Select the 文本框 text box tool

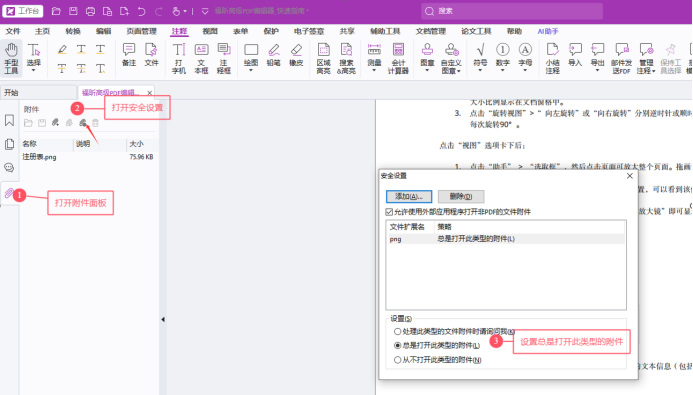(201, 58)
